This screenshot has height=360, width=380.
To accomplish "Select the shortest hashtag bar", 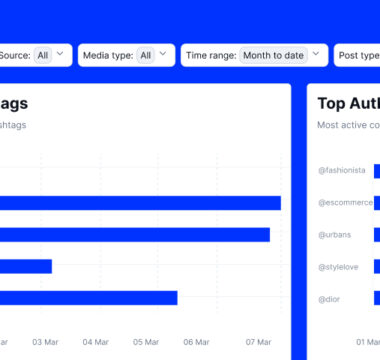I will [x=26, y=266].
